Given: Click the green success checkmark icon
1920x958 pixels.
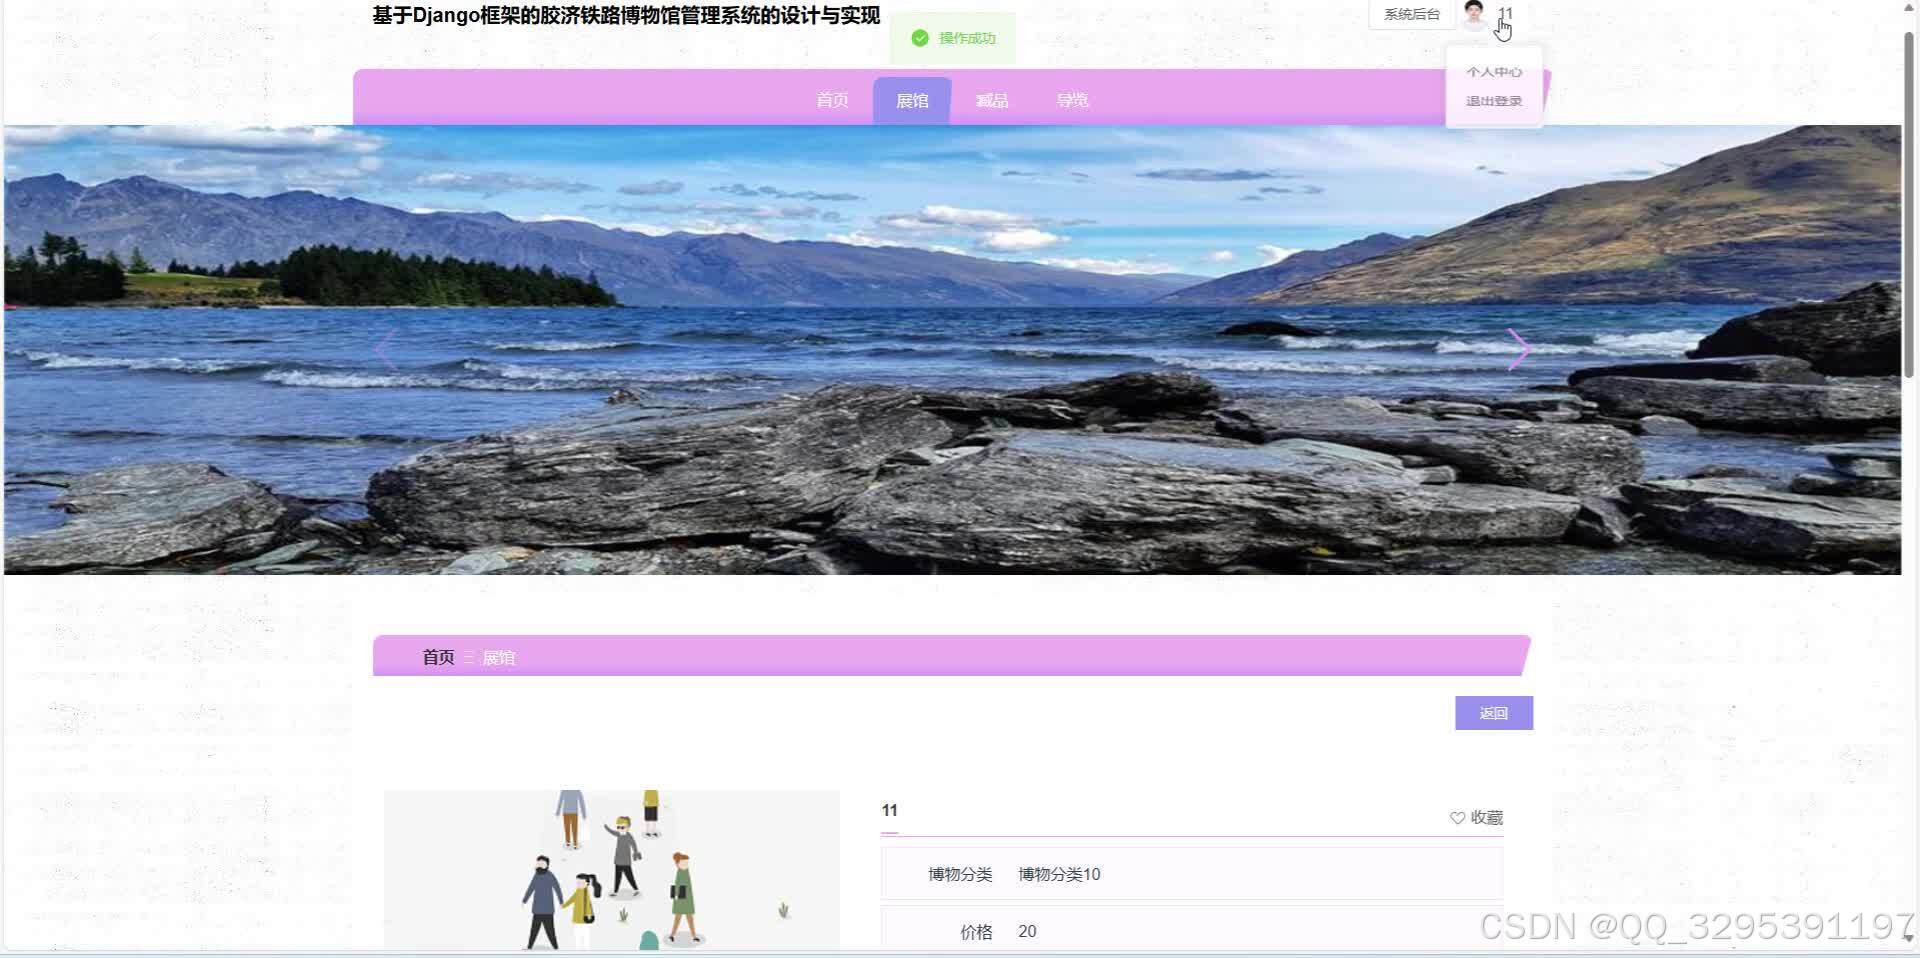Looking at the screenshot, I should tap(919, 37).
